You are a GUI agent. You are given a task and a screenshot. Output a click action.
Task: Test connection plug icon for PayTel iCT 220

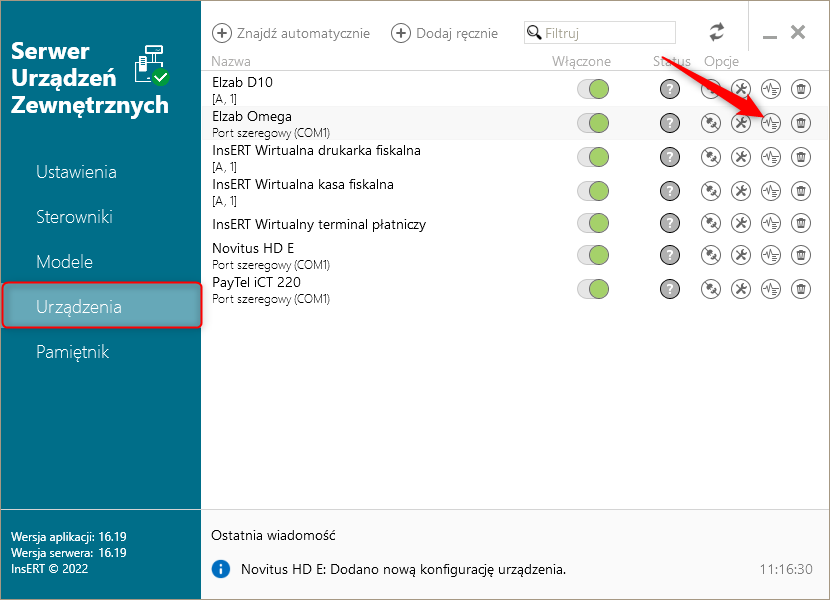(x=711, y=289)
